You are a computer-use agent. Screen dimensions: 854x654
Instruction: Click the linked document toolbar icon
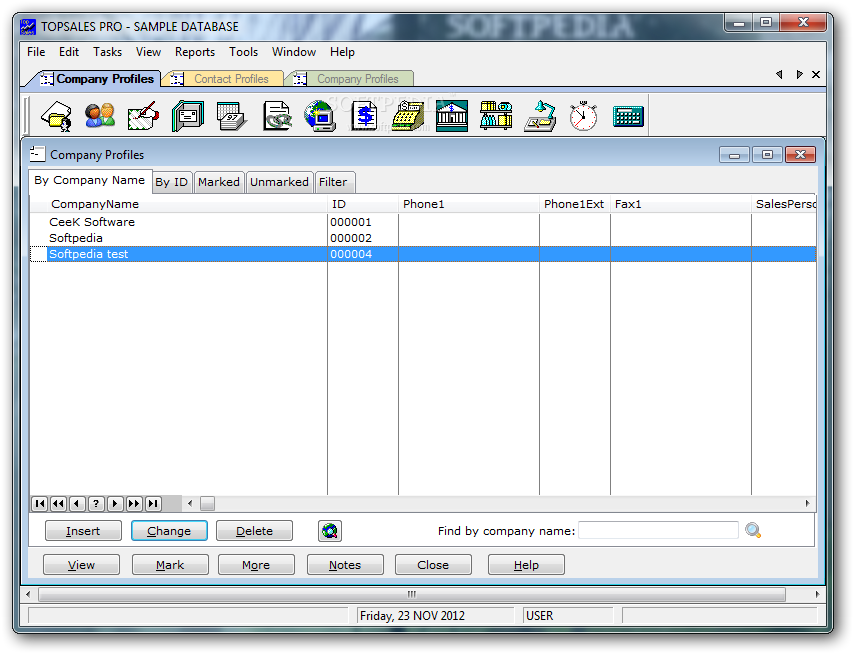[277, 116]
